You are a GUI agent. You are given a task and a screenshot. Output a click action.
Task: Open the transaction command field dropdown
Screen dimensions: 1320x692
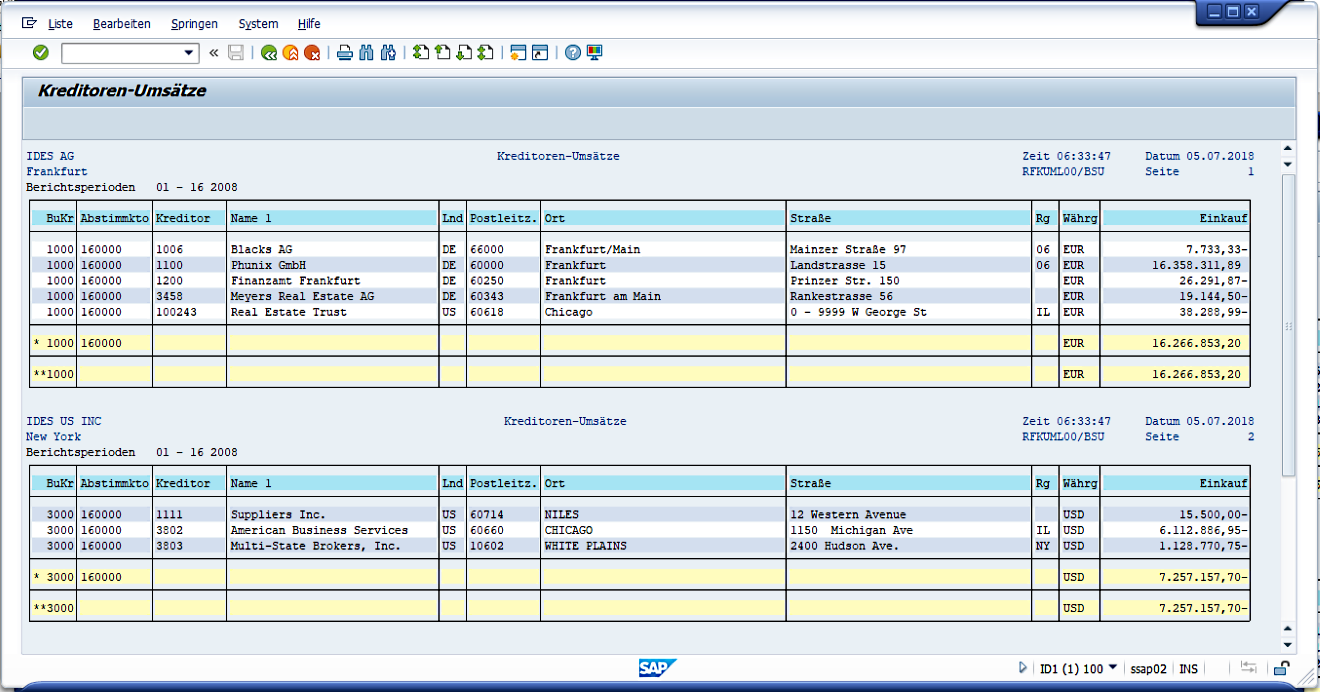point(189,53)
